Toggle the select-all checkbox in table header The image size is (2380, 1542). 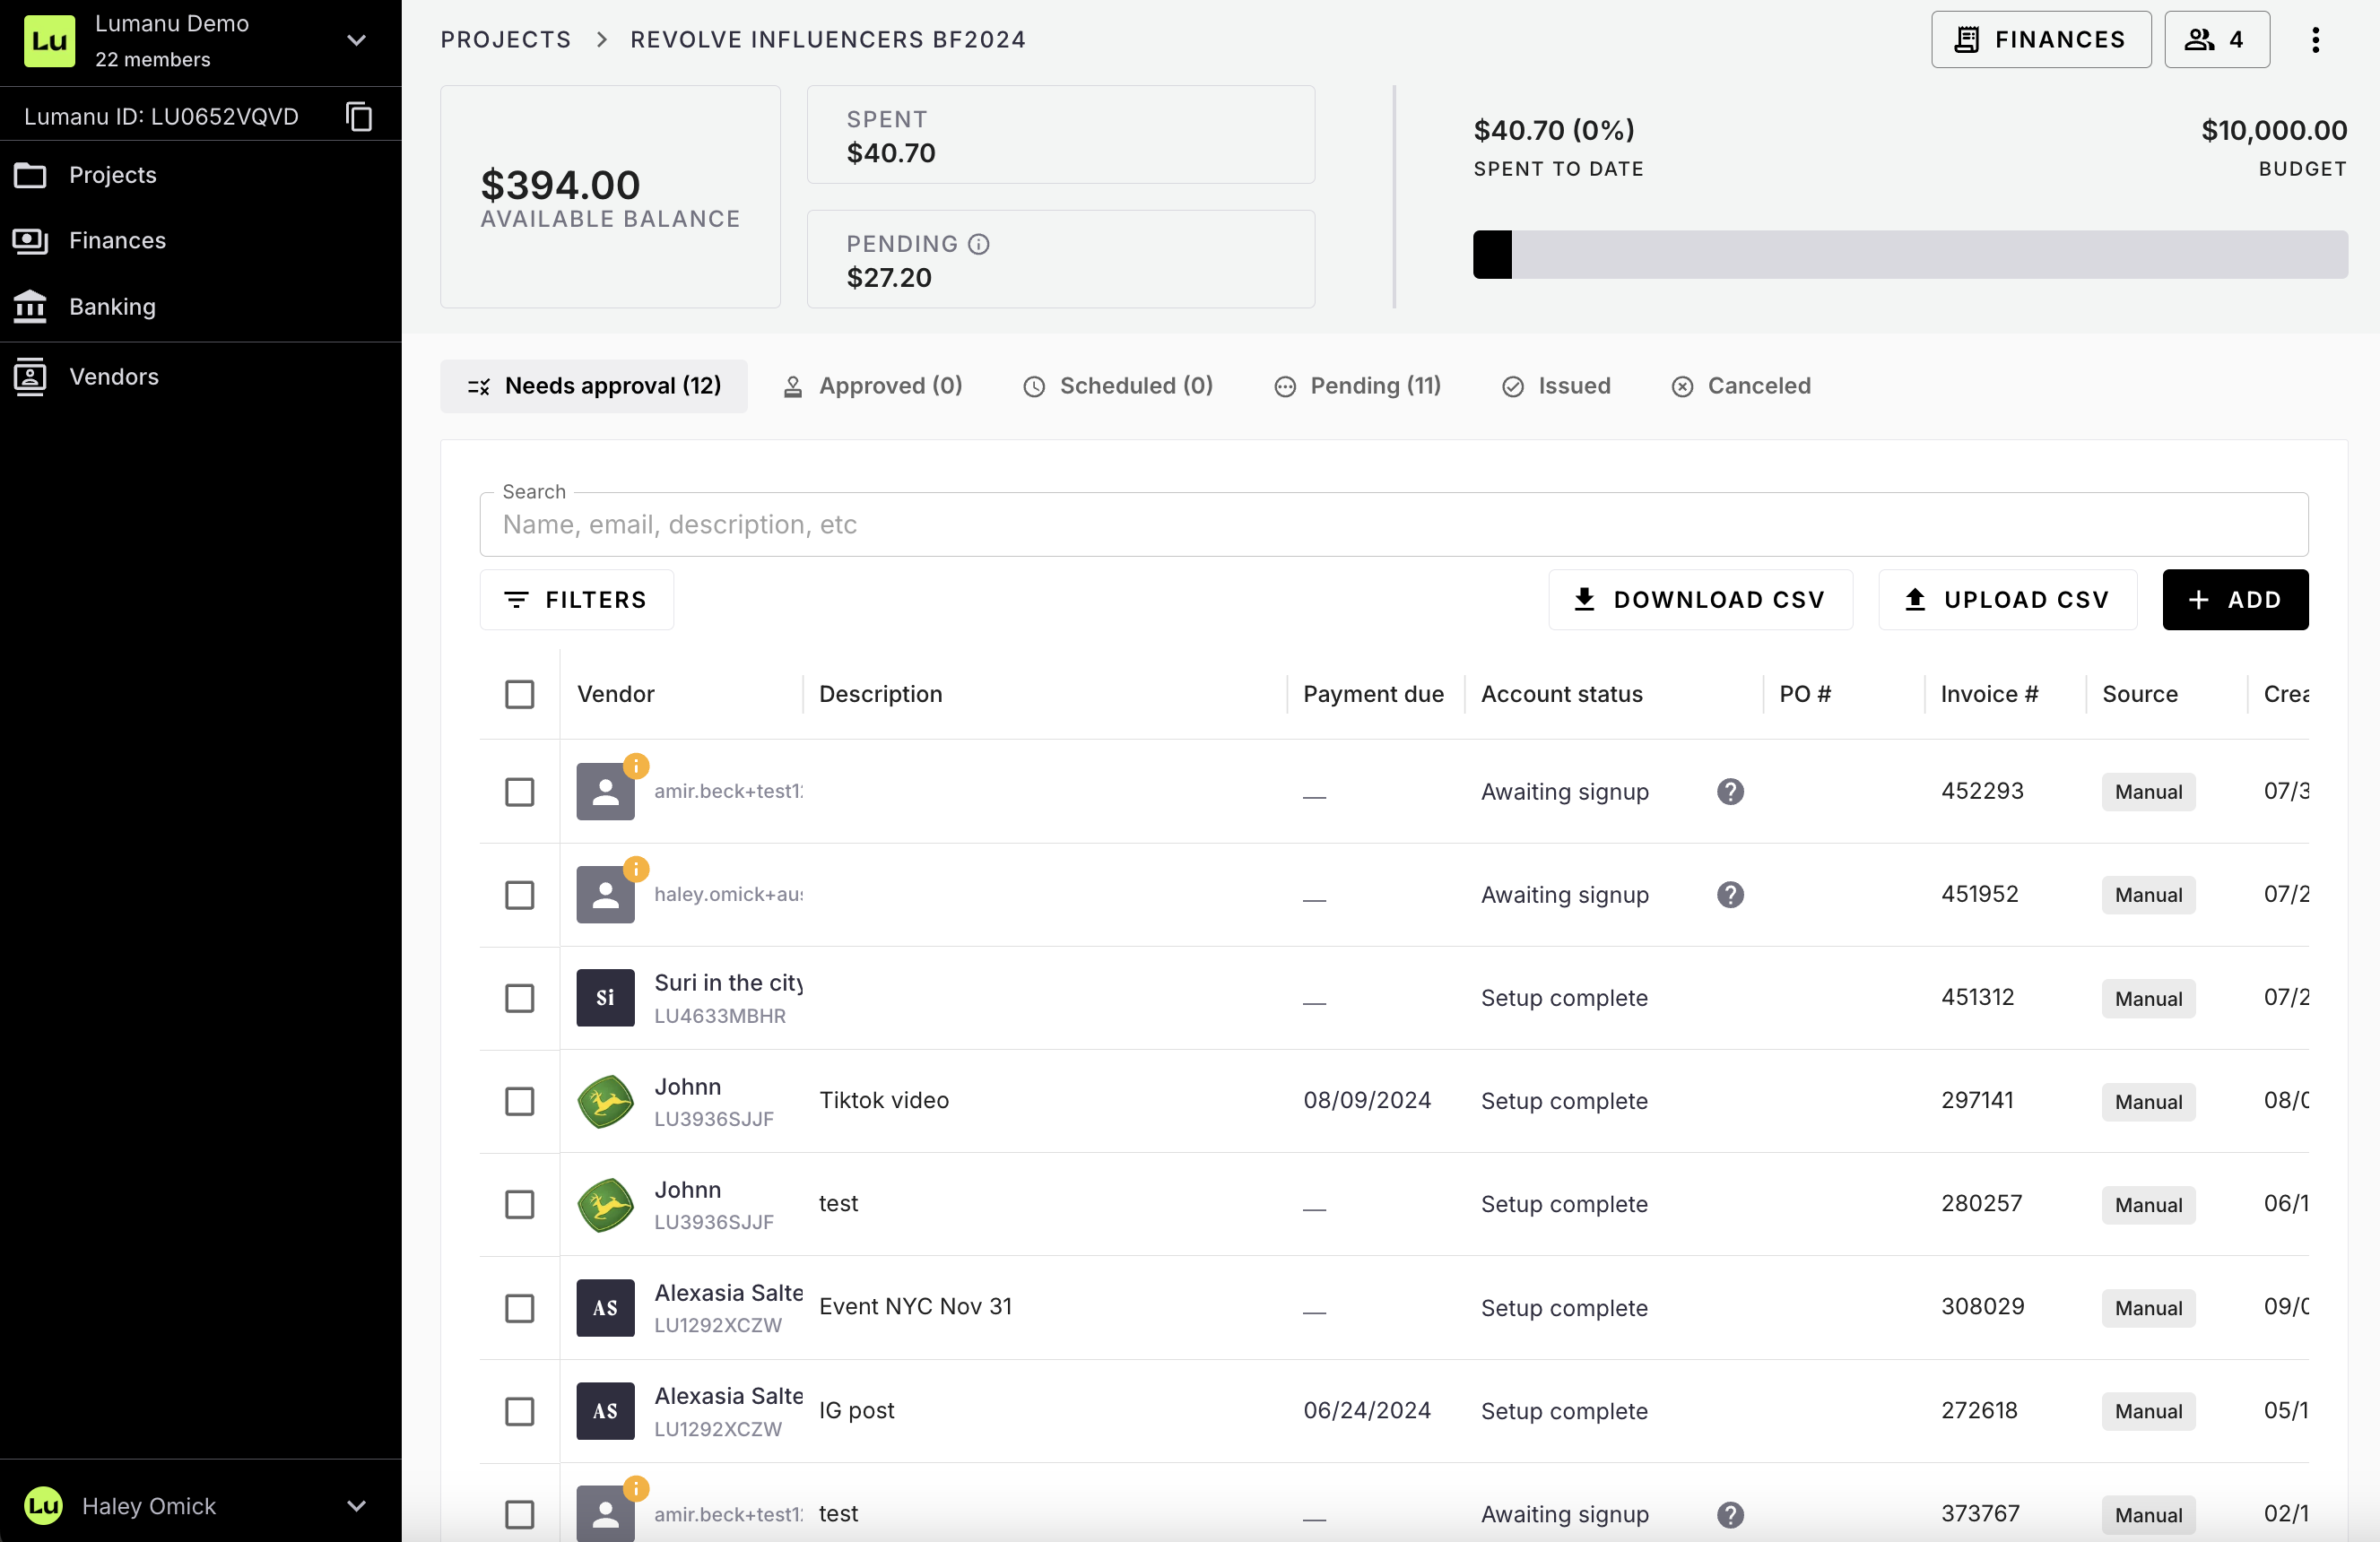tap(519, 694)
